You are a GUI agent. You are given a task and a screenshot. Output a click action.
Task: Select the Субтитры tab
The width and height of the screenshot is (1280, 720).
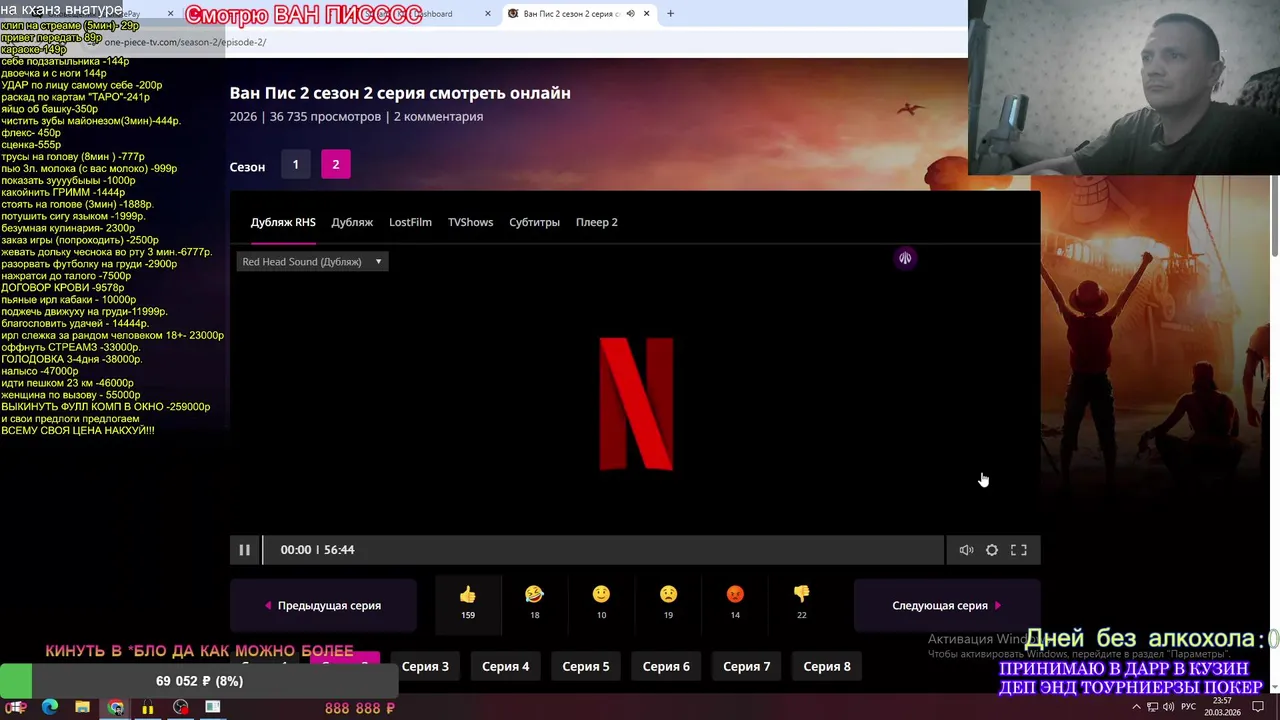click(x=534, y=222)
